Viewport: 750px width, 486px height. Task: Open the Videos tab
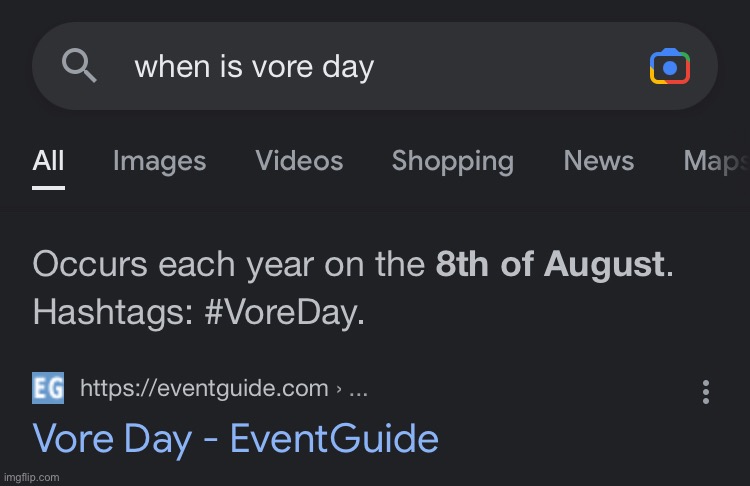pos(299,161)
